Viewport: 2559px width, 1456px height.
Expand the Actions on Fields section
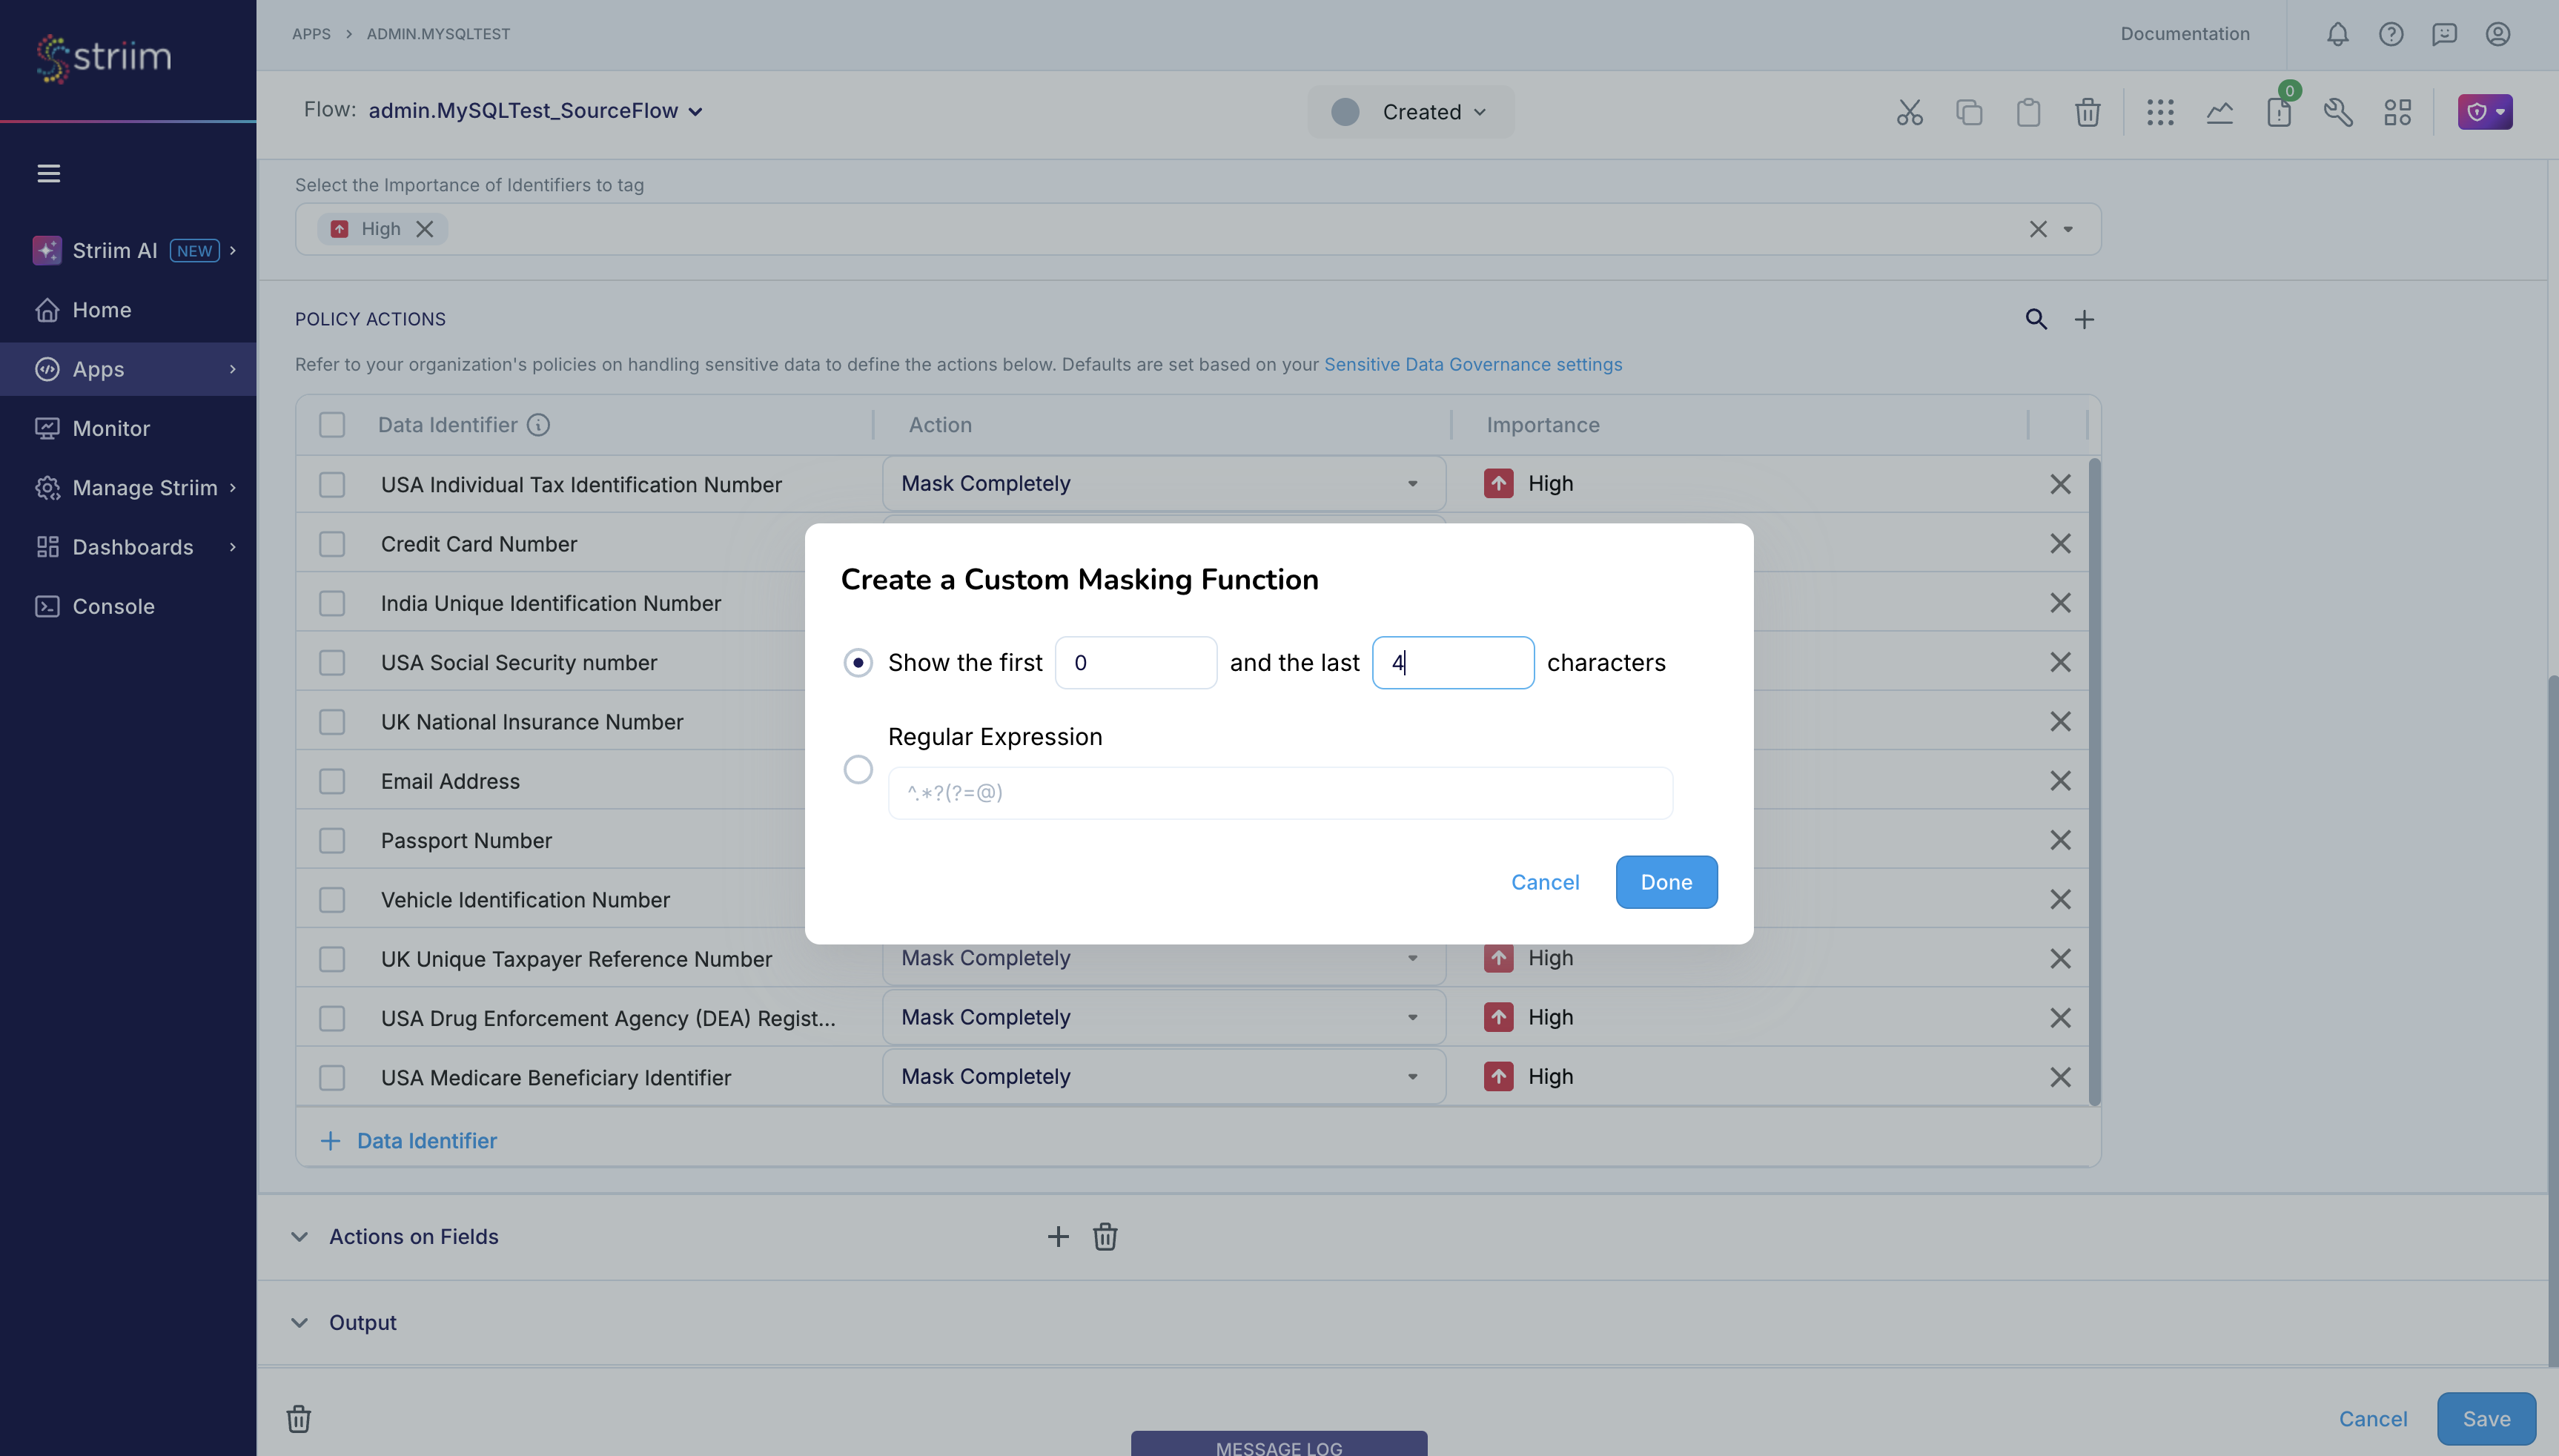coord(299,1237)
